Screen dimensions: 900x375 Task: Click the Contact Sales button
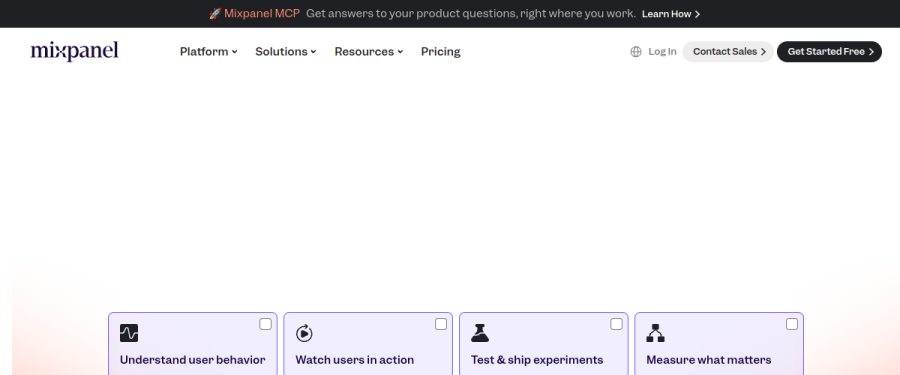tap(728, 52)
